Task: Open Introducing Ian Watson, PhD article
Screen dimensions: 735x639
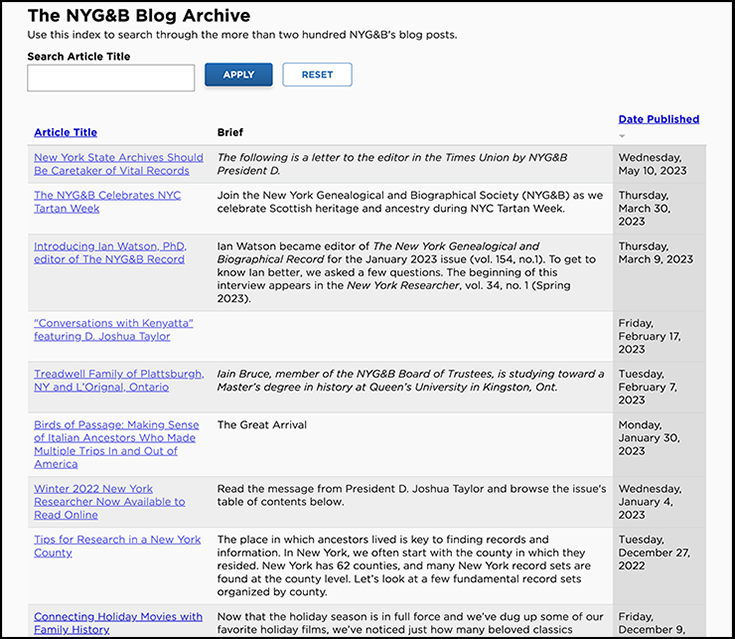Action: [110, 252]
